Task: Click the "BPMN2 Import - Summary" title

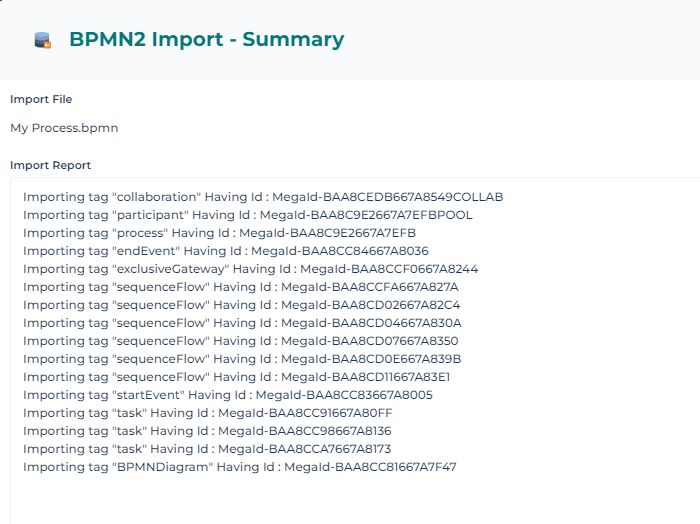Action: (206, 40)
